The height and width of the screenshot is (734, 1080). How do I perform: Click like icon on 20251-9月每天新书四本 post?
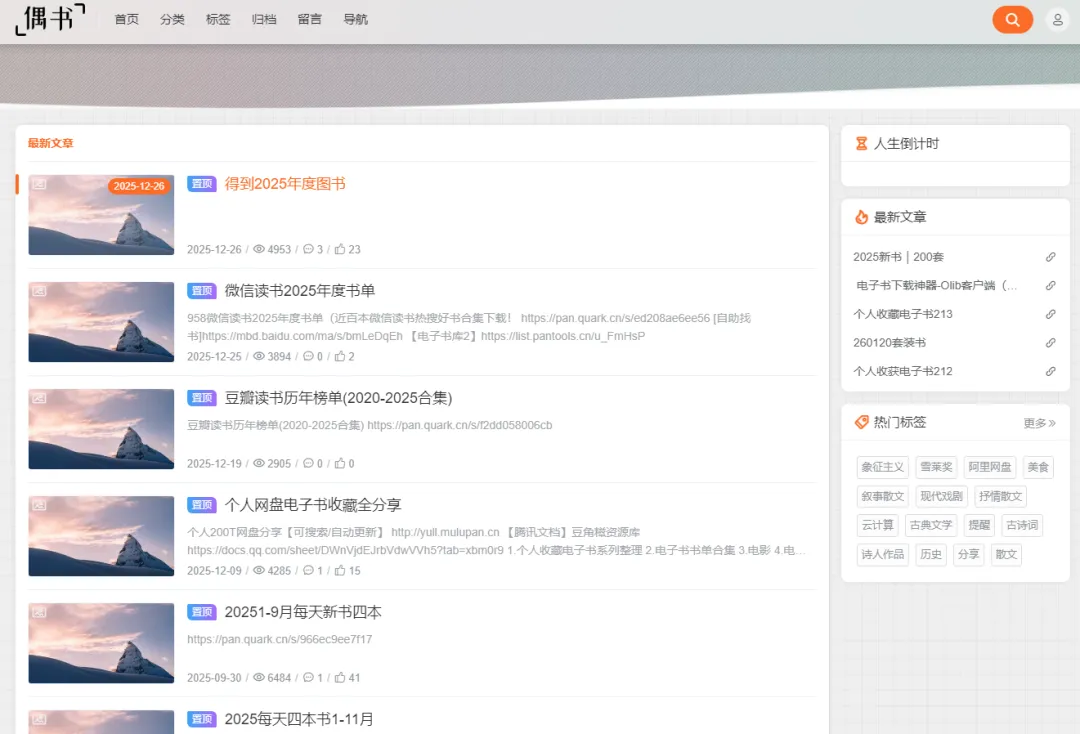coord(340,678)
